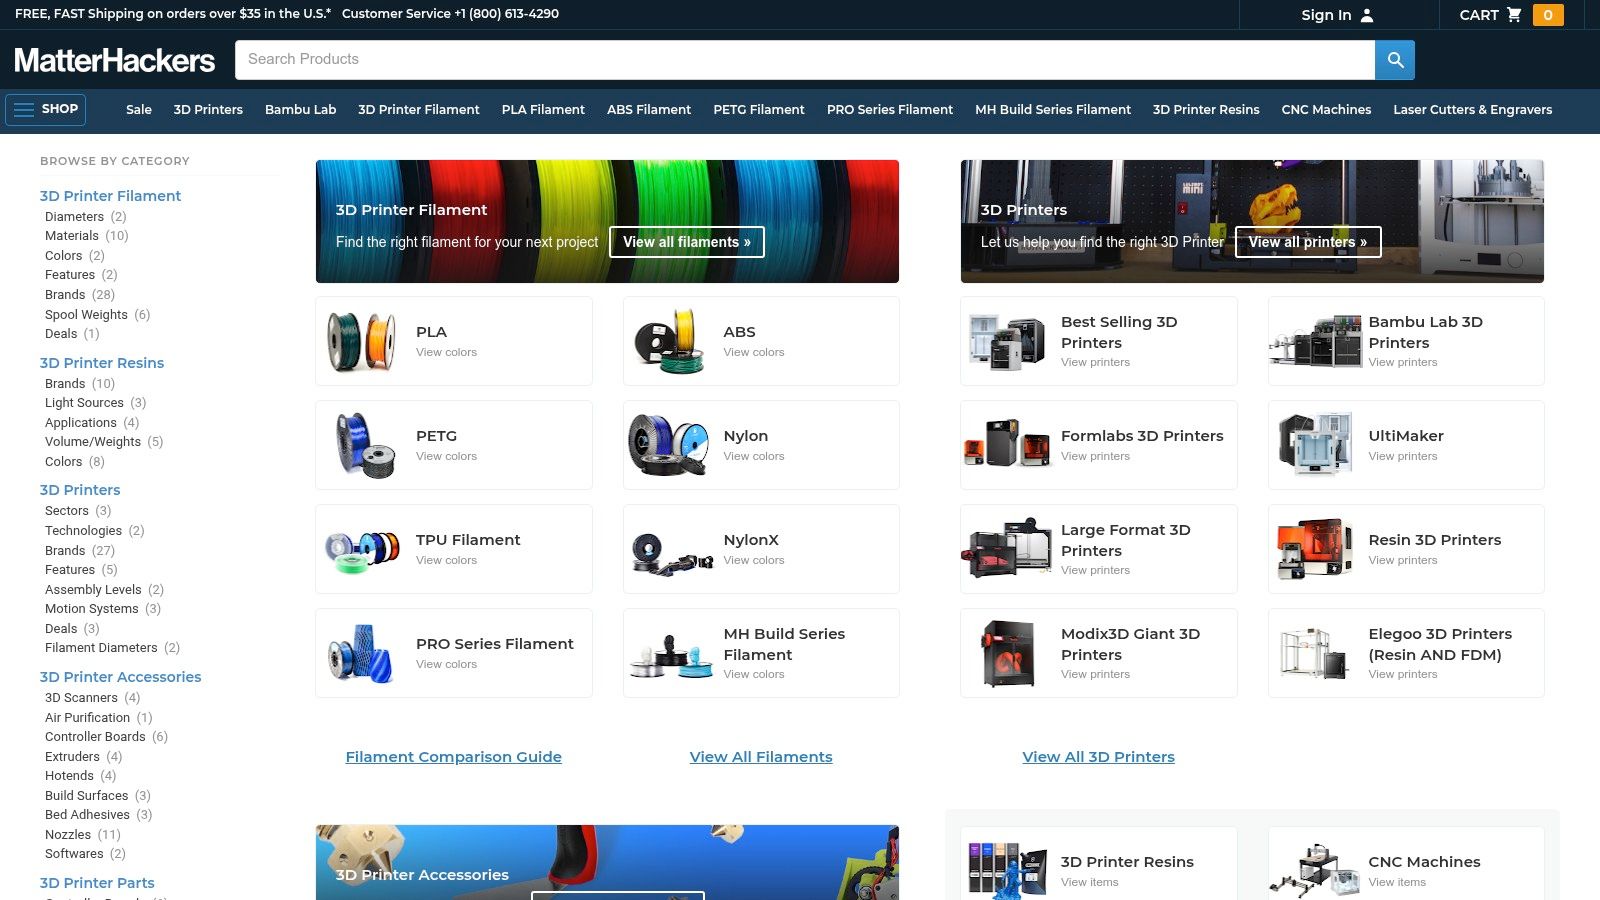Viewport: 1600px width, 900px height.
Task: Select Bed Adhesives (3) entry
Action: pyautogui.click(x=99, y=815)
